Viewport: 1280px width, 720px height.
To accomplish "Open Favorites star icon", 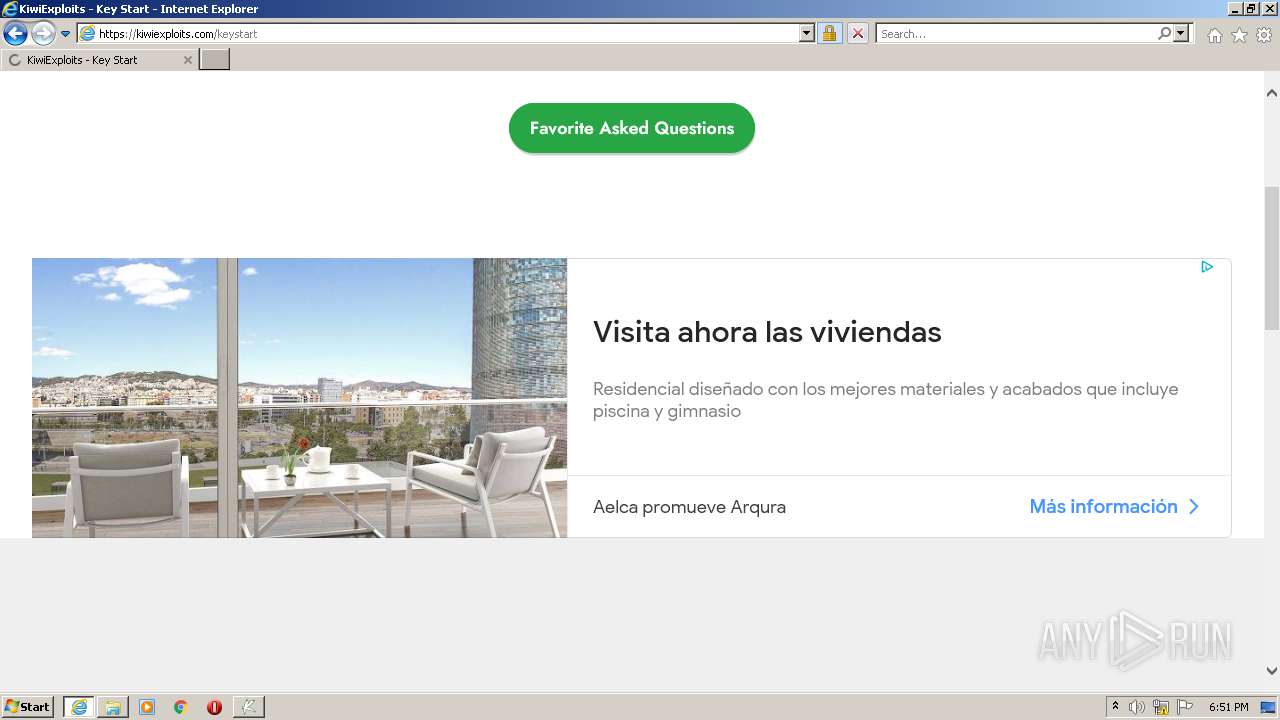I will point(1239,35).
